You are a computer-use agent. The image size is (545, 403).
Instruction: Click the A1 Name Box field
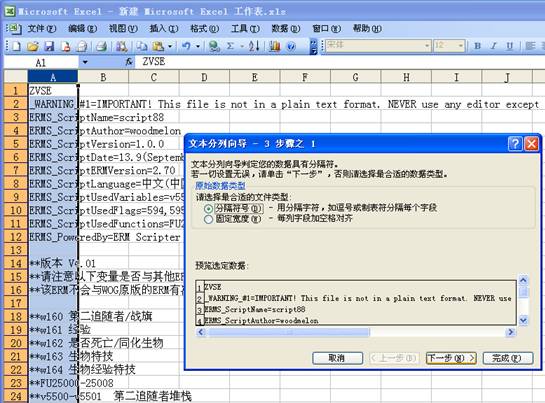[41, 63]
